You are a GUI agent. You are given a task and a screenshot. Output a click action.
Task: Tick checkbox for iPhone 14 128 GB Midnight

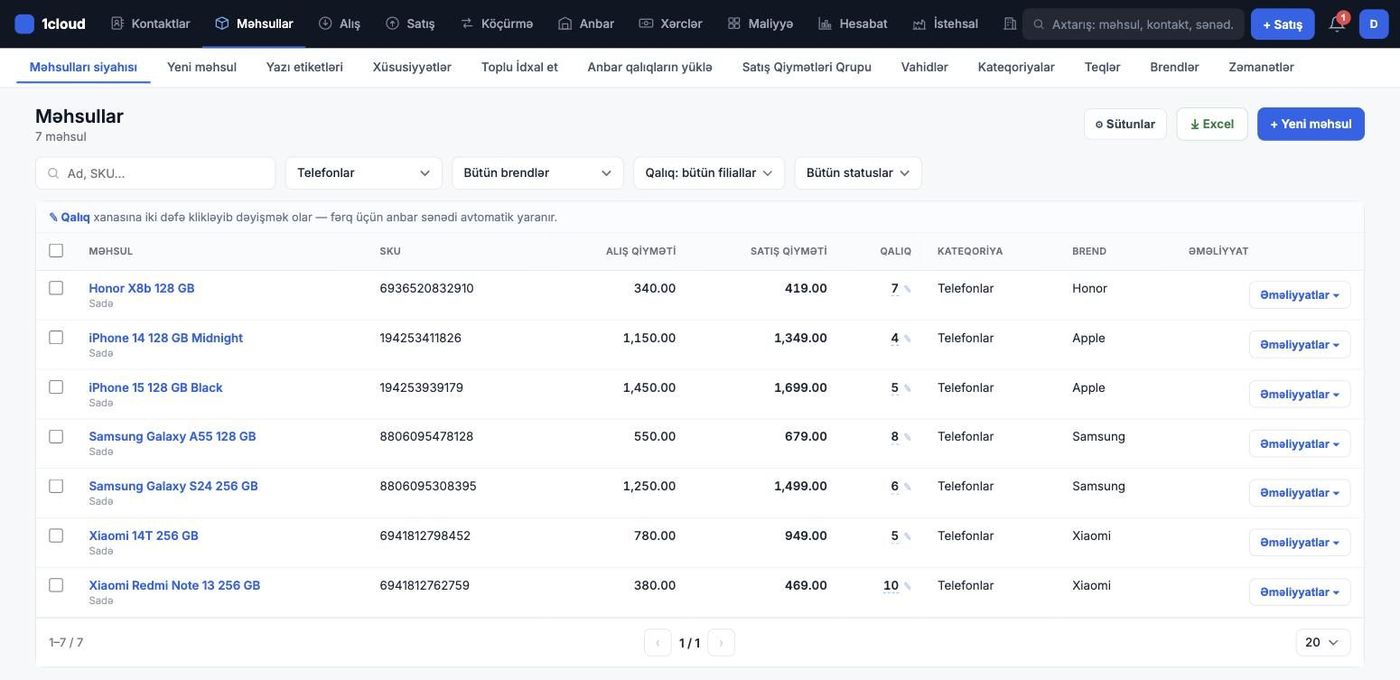(x=56, y=338)
